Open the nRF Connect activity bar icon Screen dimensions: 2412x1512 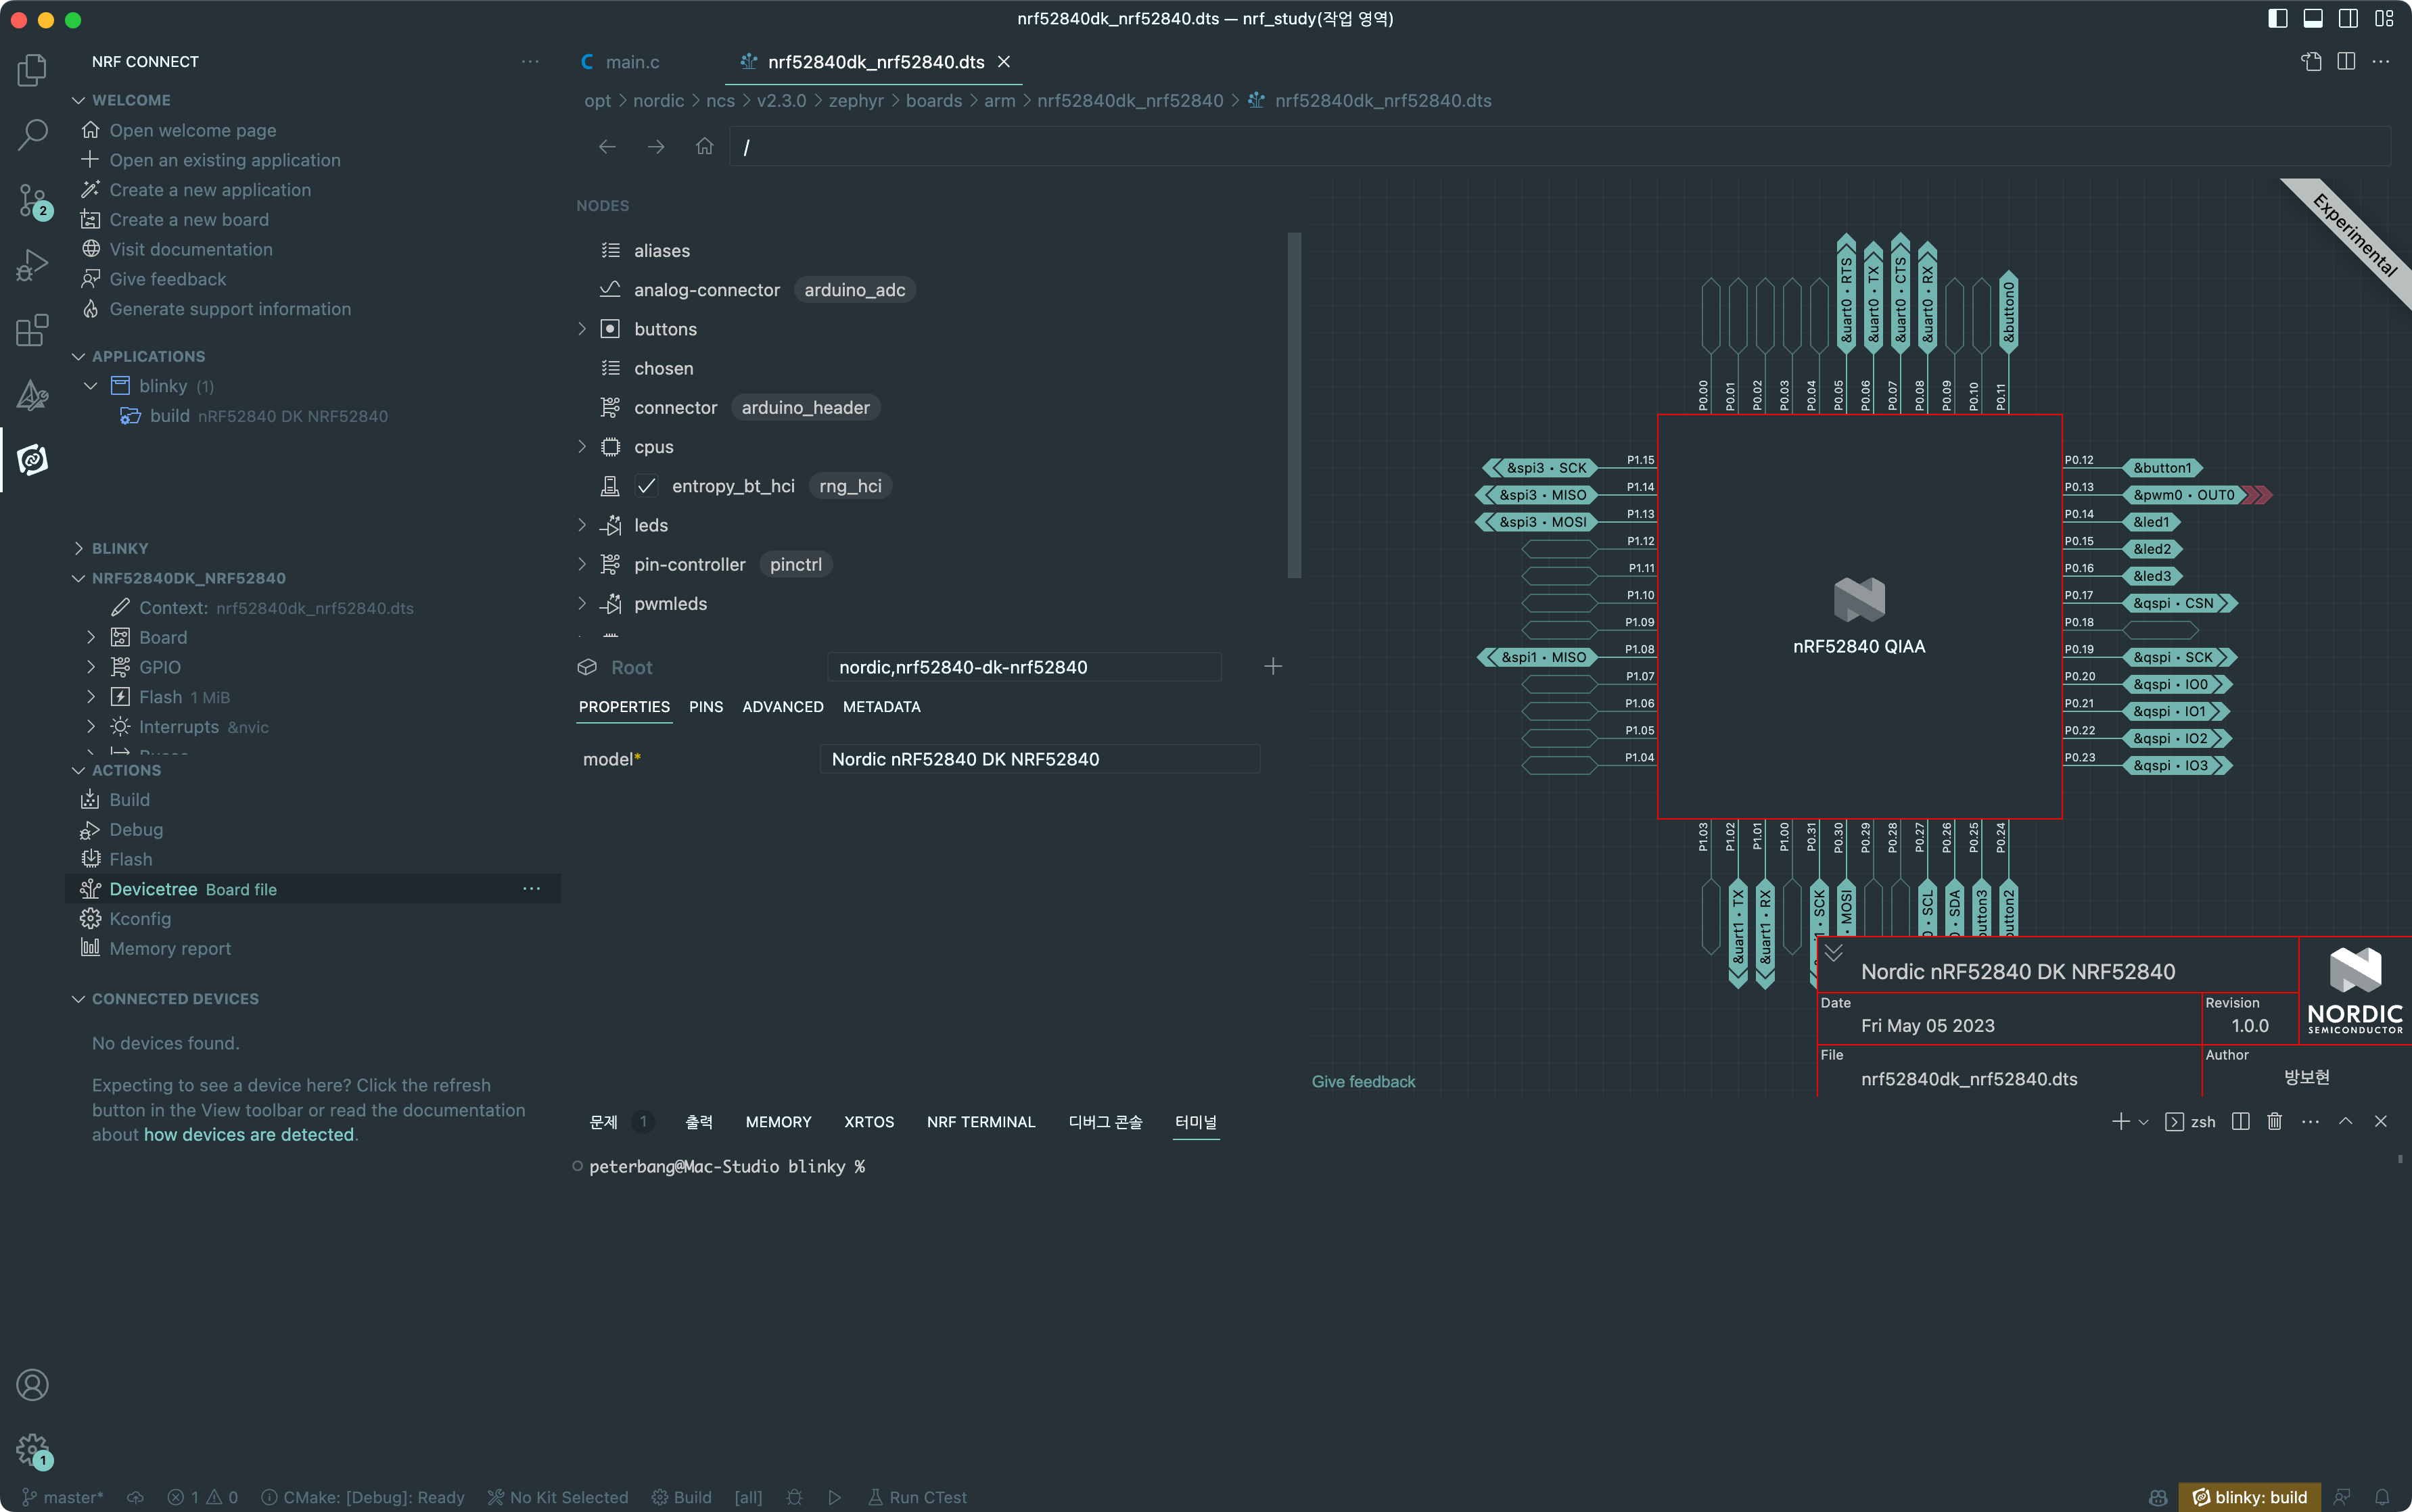click(x=32, y=460)
